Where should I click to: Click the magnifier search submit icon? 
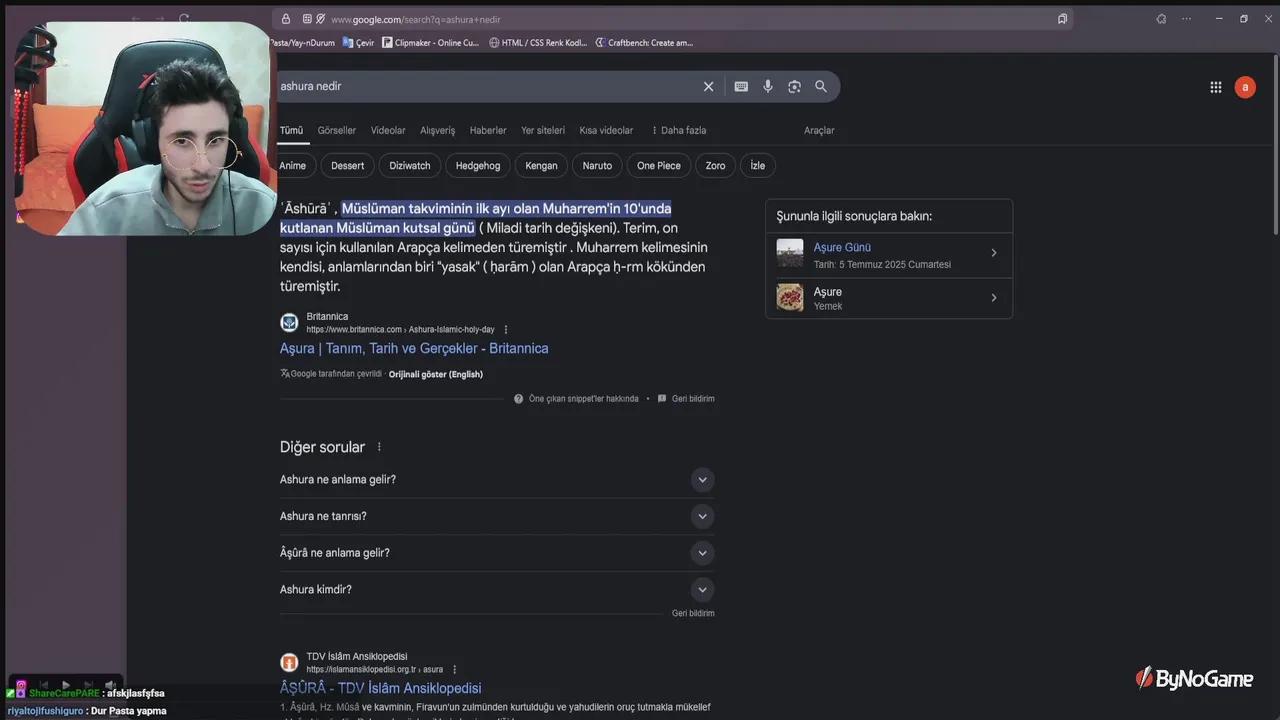tap(821, 87)
